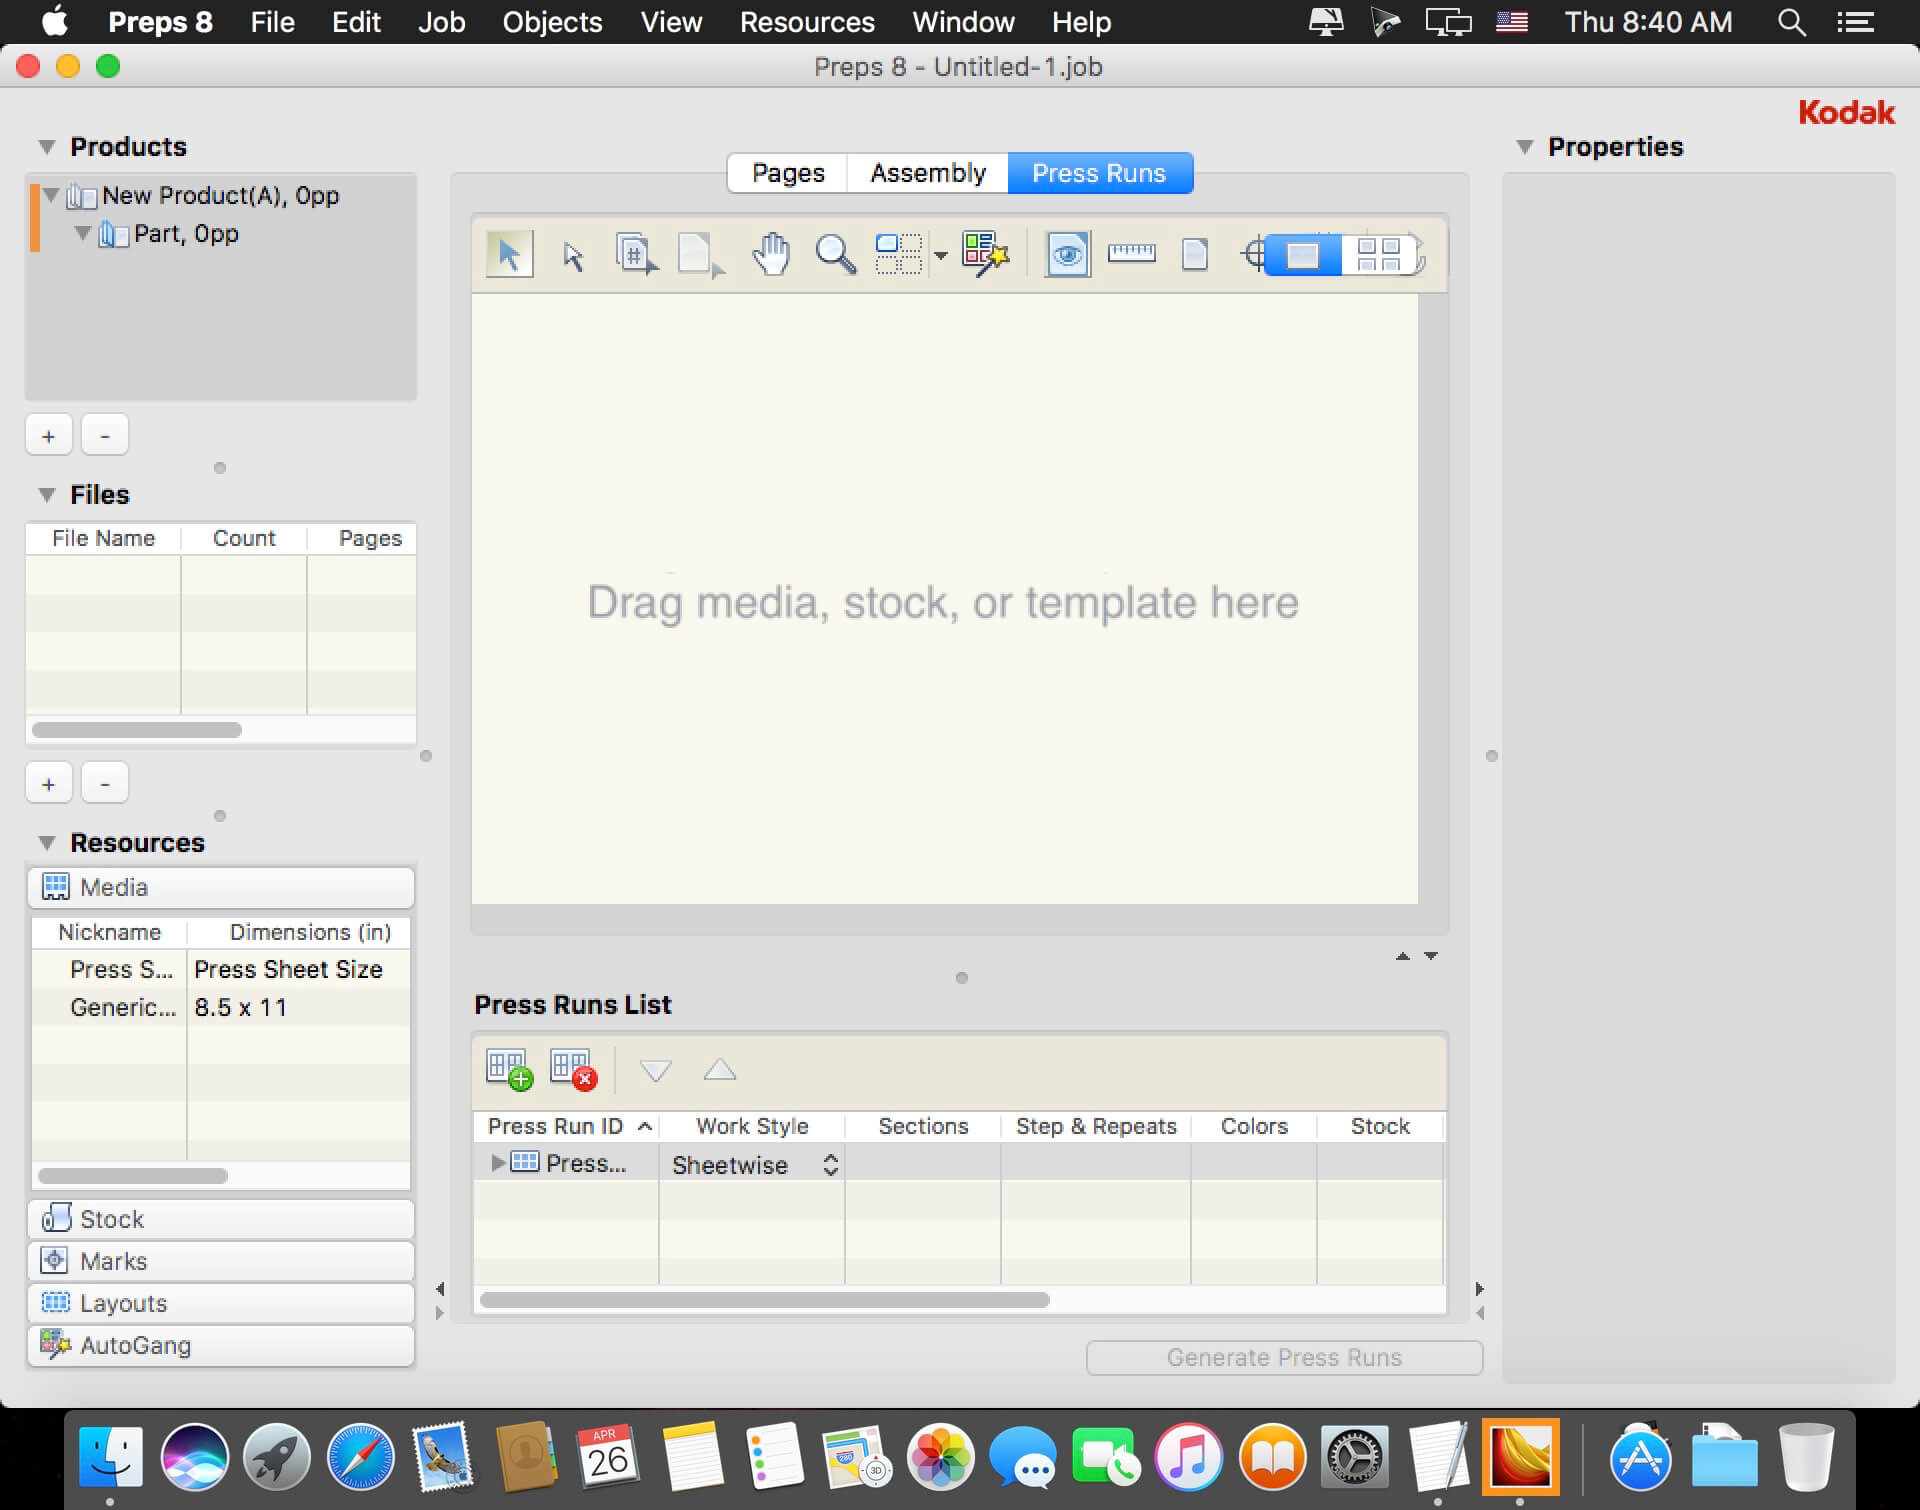This screenshot has width=1920, height=1510.
Task: Select the arrow selection tool
Action: coord(508,252)
